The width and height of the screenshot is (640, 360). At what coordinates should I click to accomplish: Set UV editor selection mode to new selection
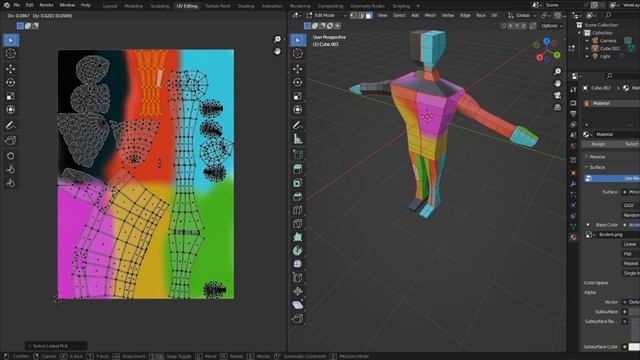tap(20, 26)
